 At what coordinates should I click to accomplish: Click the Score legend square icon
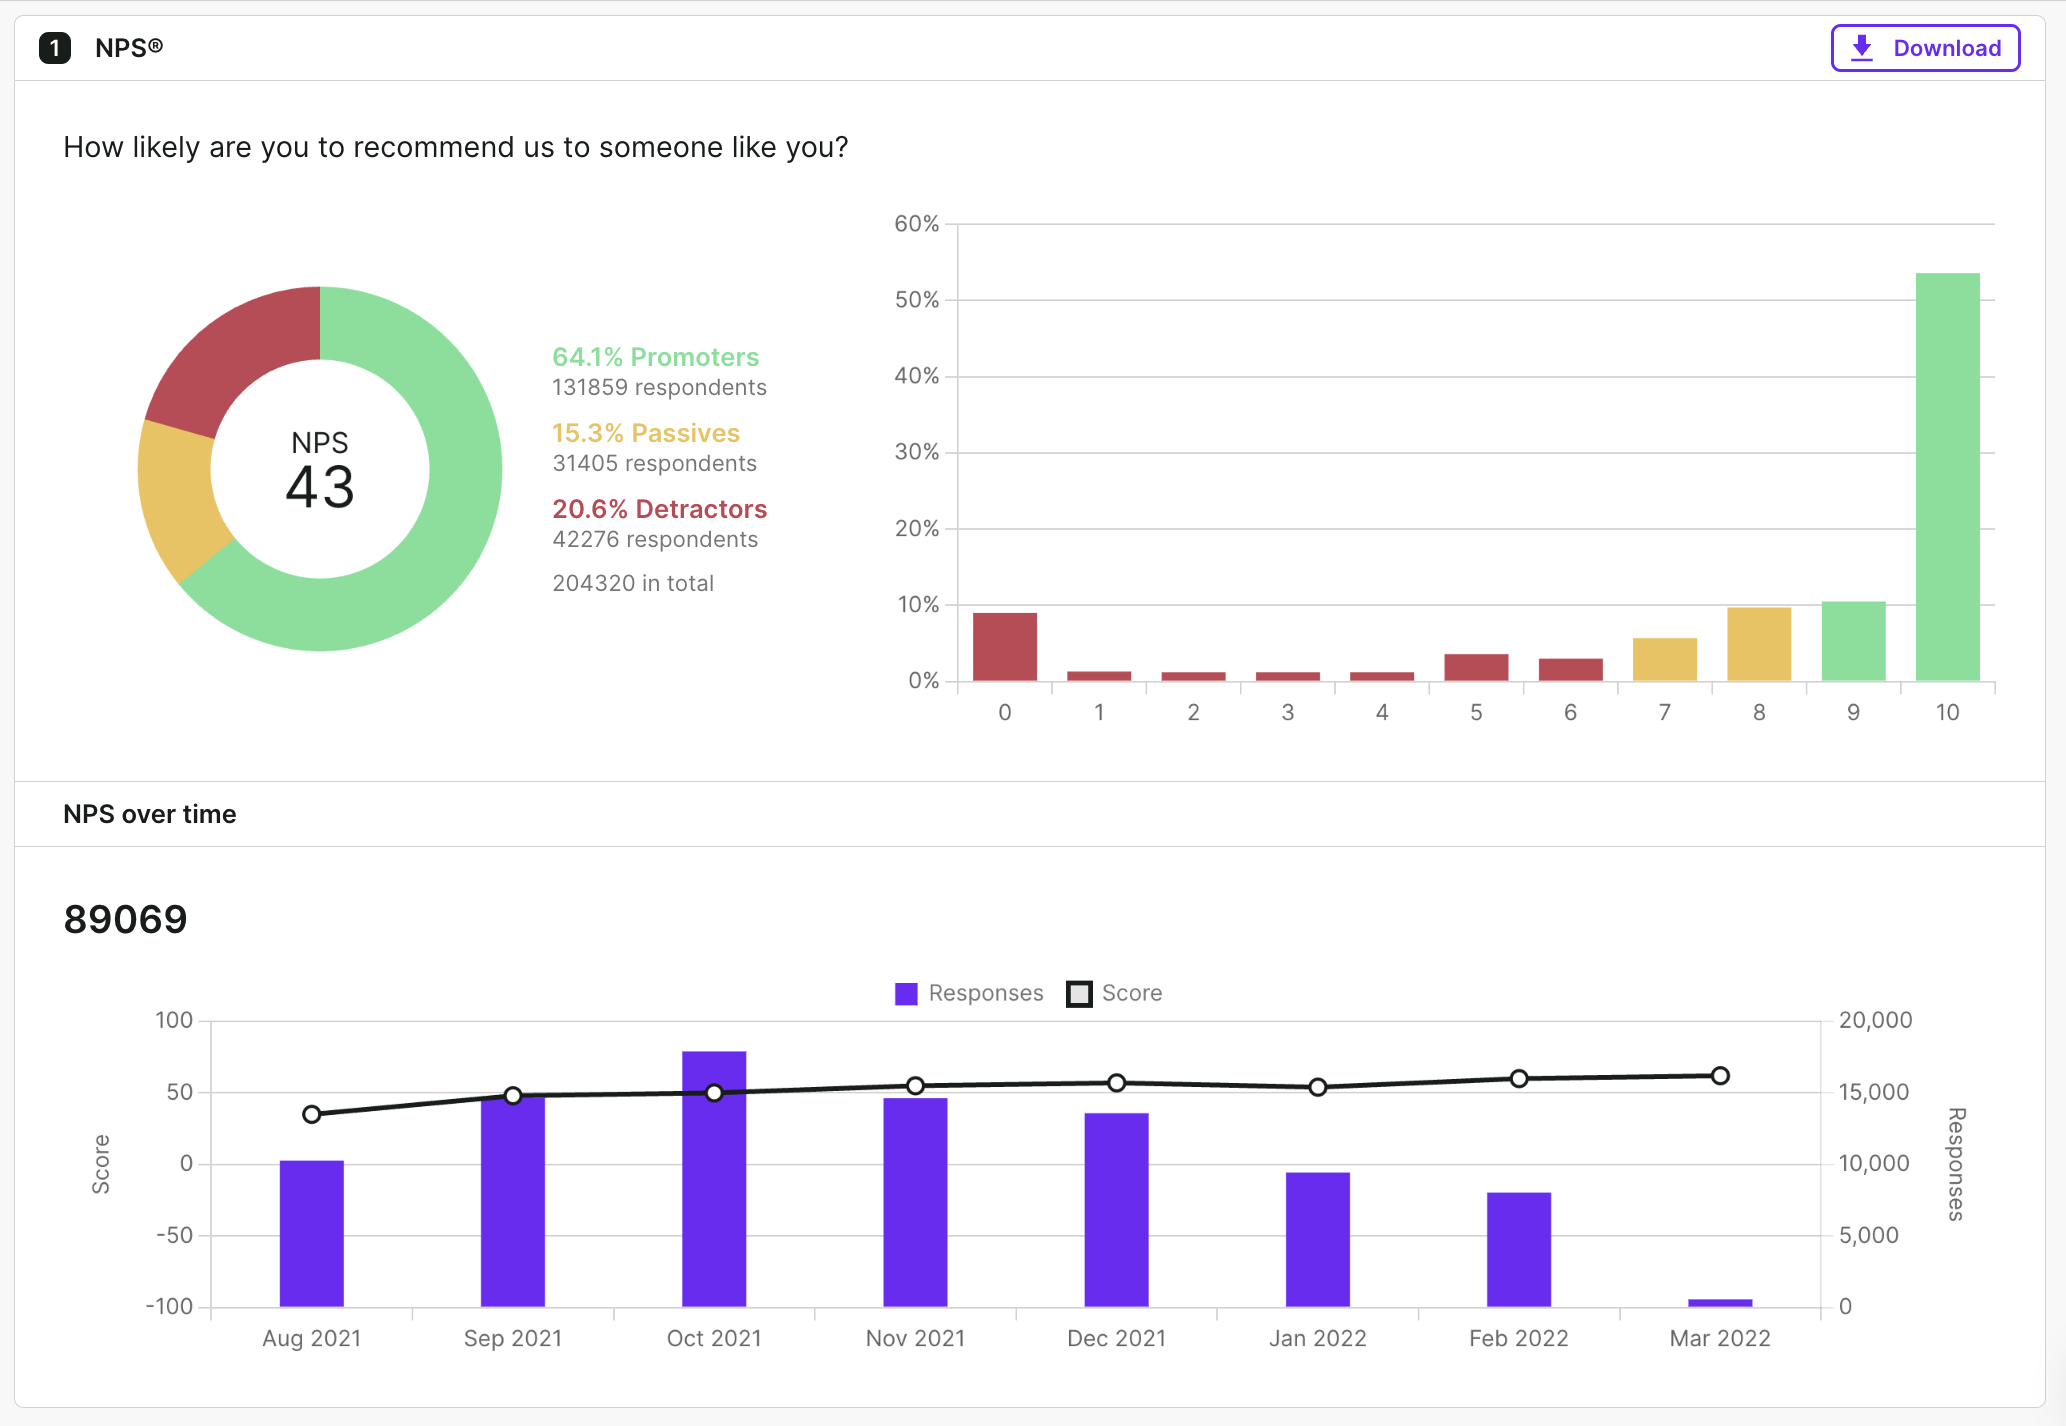(1079, 994)
